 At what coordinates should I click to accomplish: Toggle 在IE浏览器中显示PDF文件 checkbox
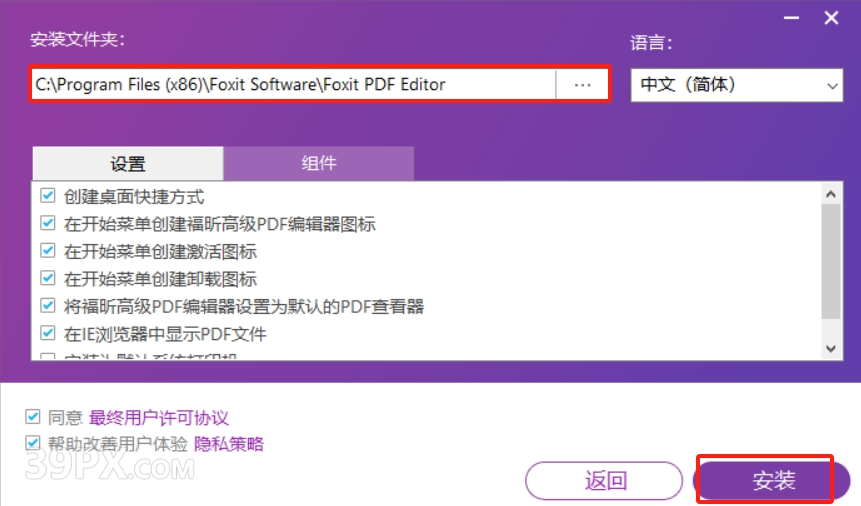(48, 333)
